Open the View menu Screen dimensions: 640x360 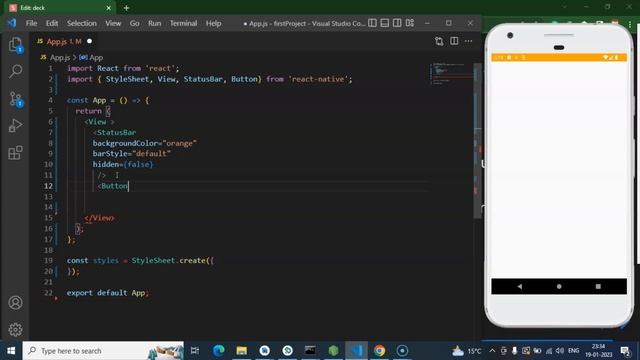pos(113,23)
